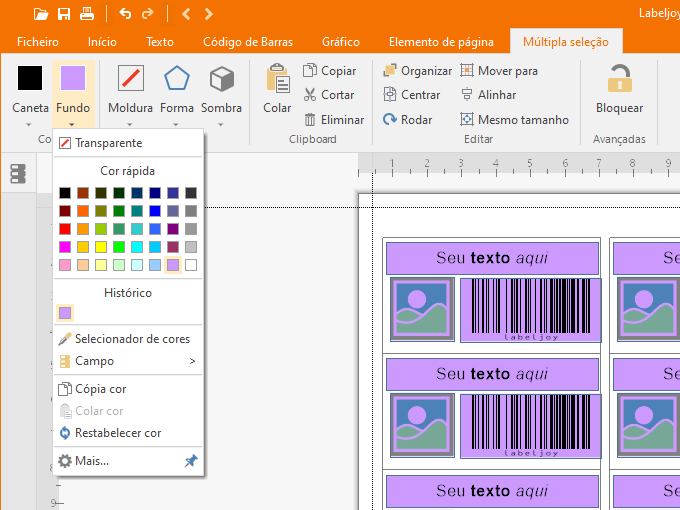Open the Alinhar align tool
680x510 pixels.
point(488,95)
